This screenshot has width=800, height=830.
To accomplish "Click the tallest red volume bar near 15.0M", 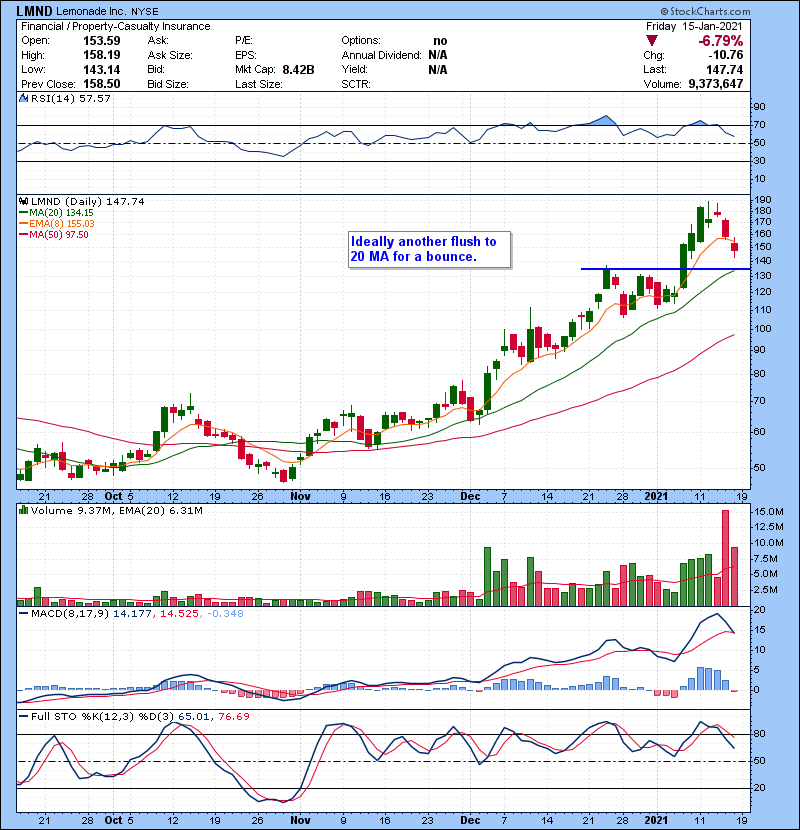I will [725, 558].
